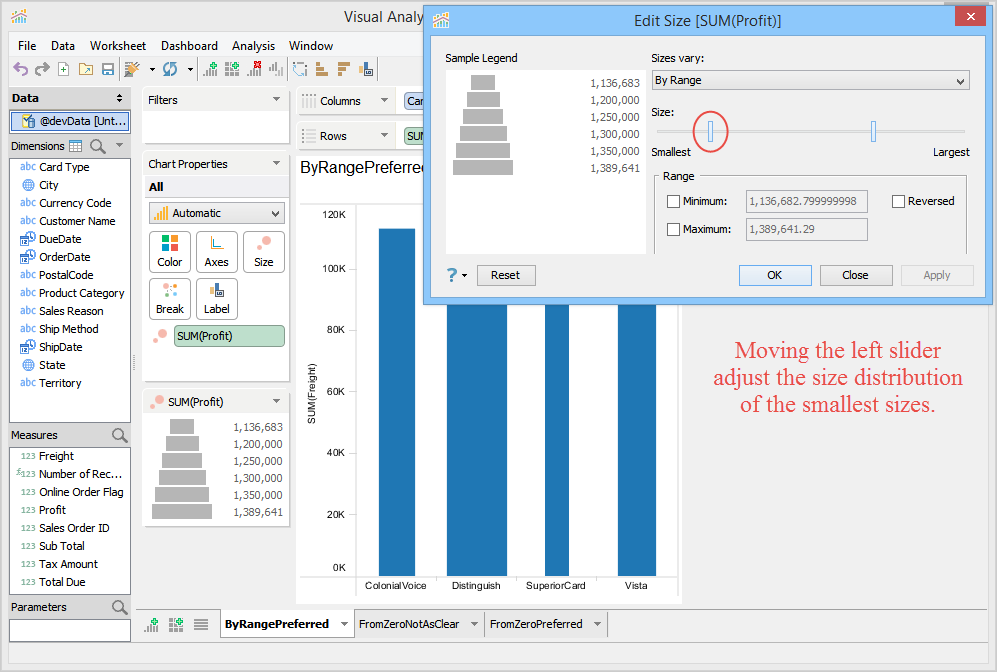Expand the Automatic mark type dropdown
The height and width of the screenshot is (672, 997).
click(217, 213)
